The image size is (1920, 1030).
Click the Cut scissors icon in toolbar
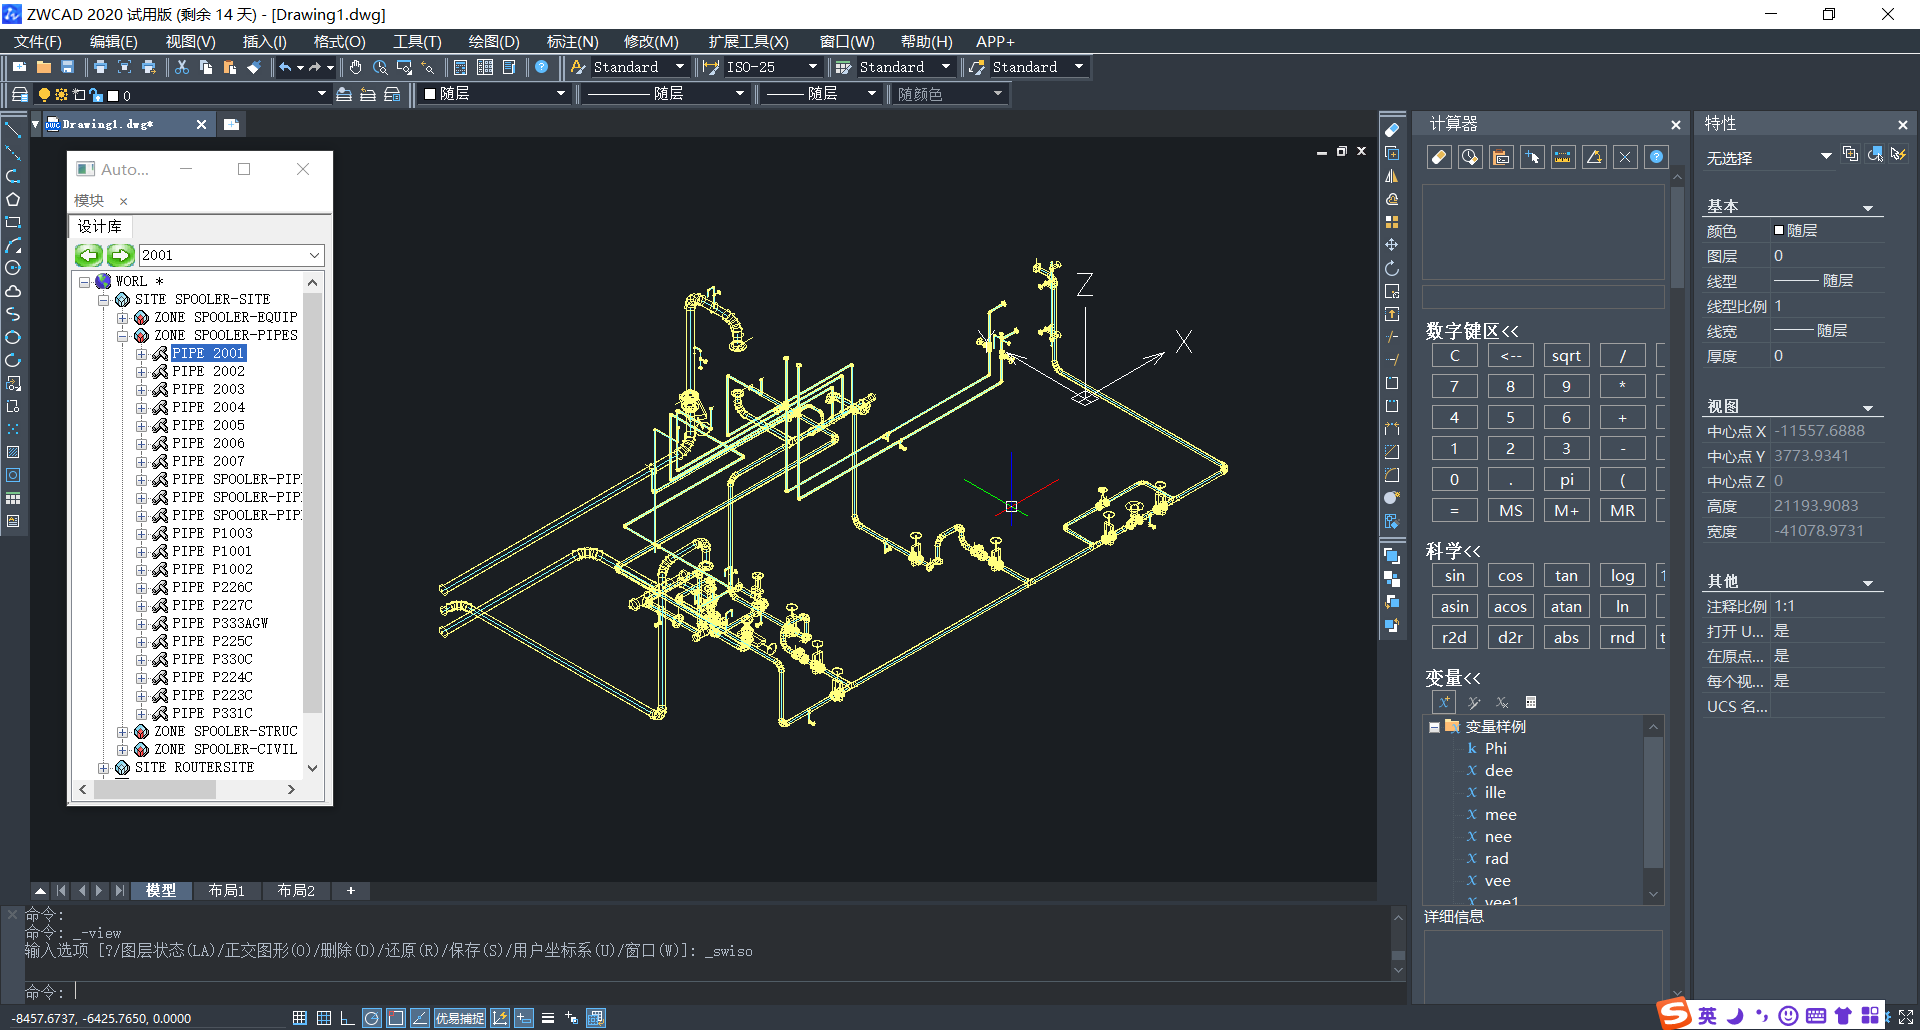click(x=182, y=67)
